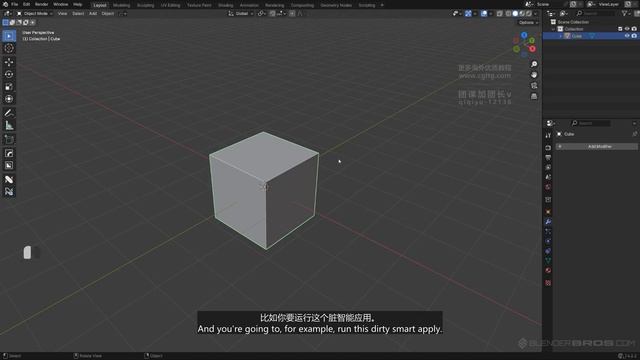Click the Blender logo menu icon
Image resolution: width=640 pixels, height=360 pixels.
point(5,4)
